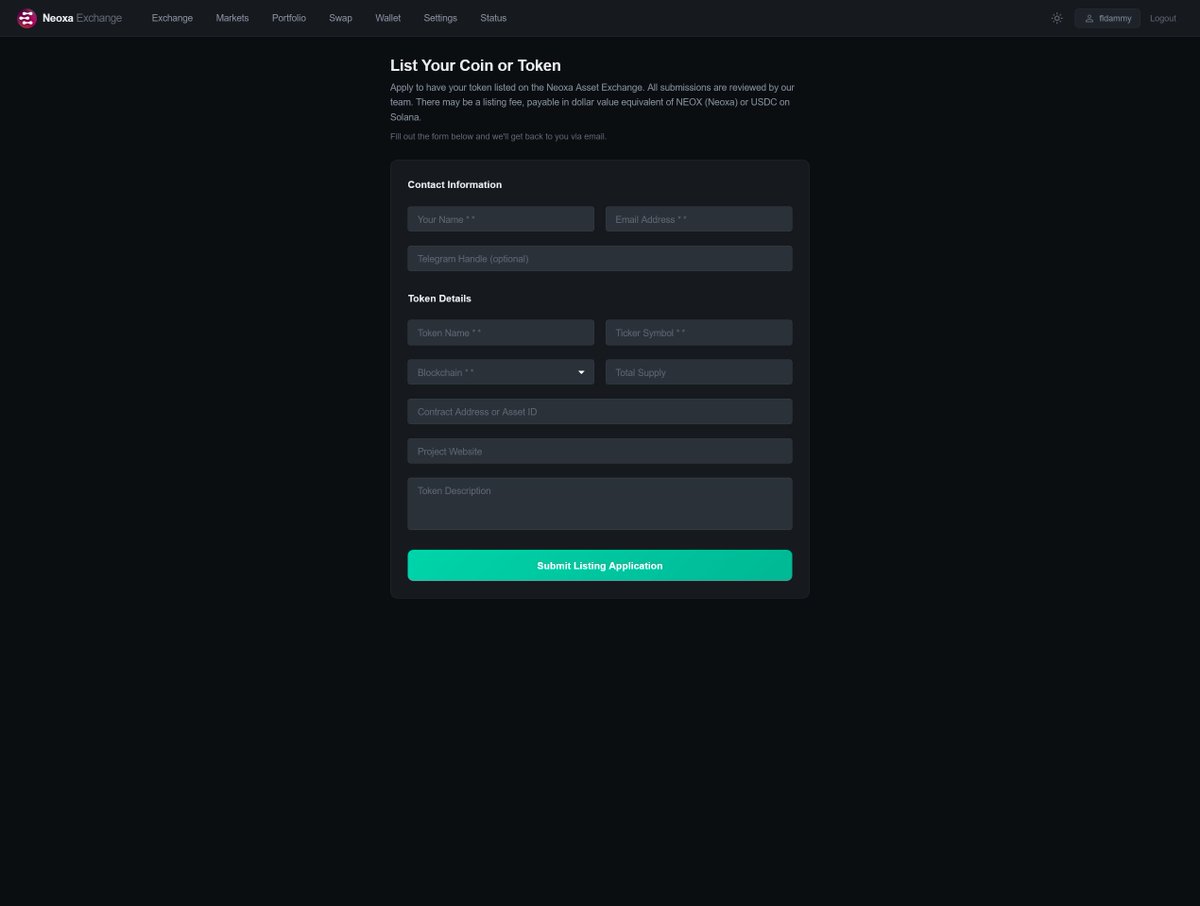Image resolution: width=1200 pixels, height=906 pixels.
Task: Click the 'Fill out the form below' note
Action: point(498,136)
